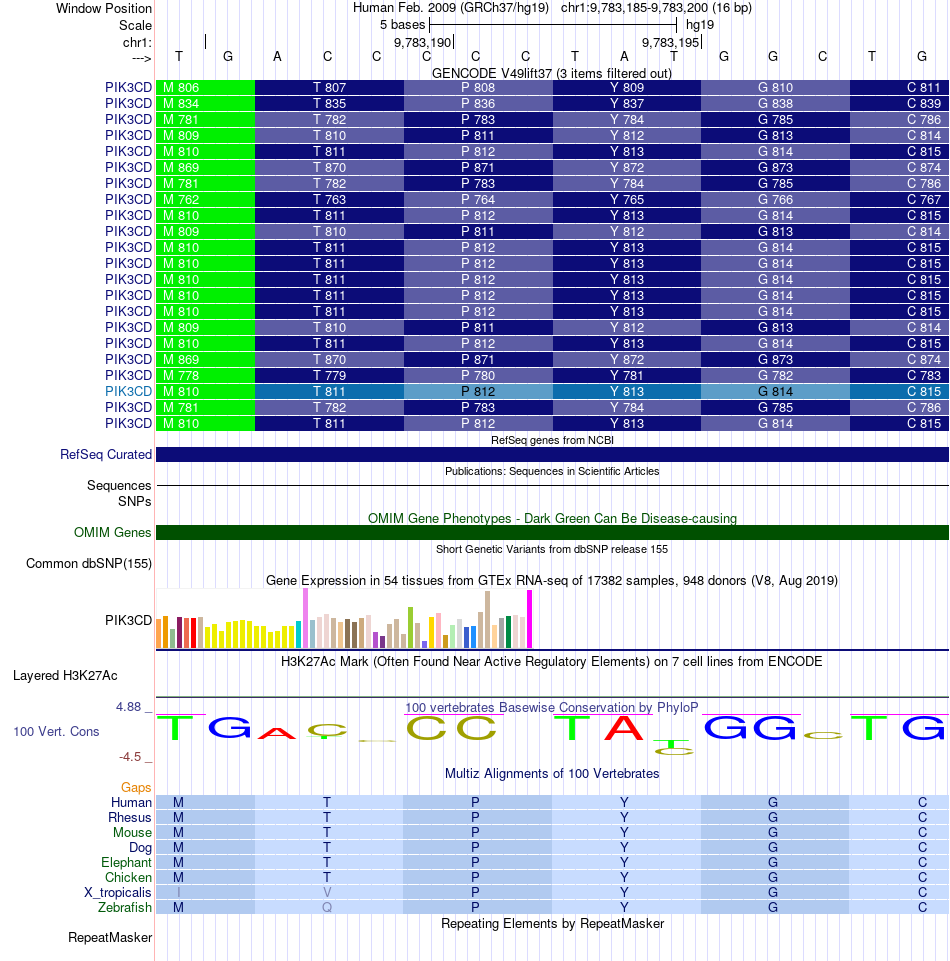Click the 9,783,190 position marker
950x961 pixels.
(422, 42)
